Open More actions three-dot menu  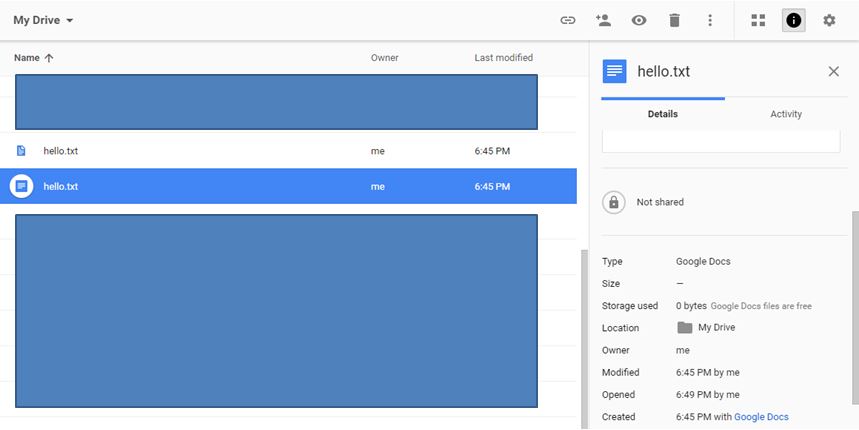pos(710,20)
